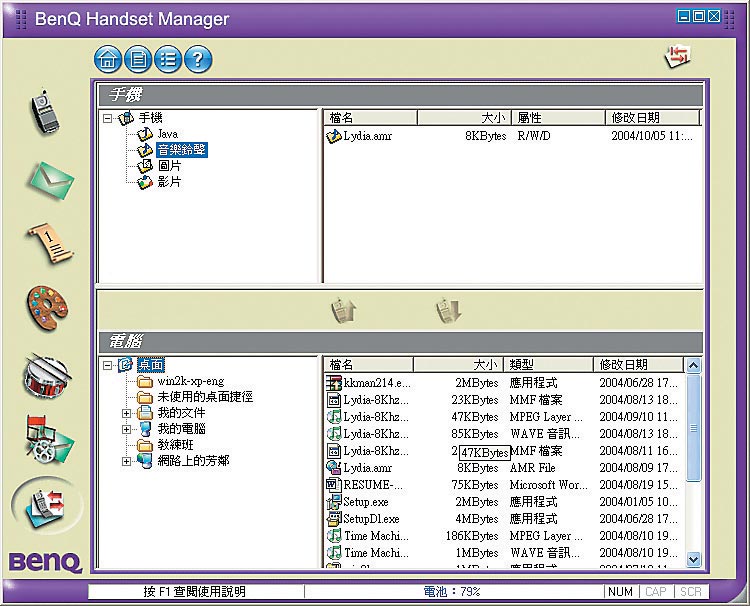Expand the 網路上的芳鄰 node
The width and height of the screenshot is (750, 606).
(126, 461)
